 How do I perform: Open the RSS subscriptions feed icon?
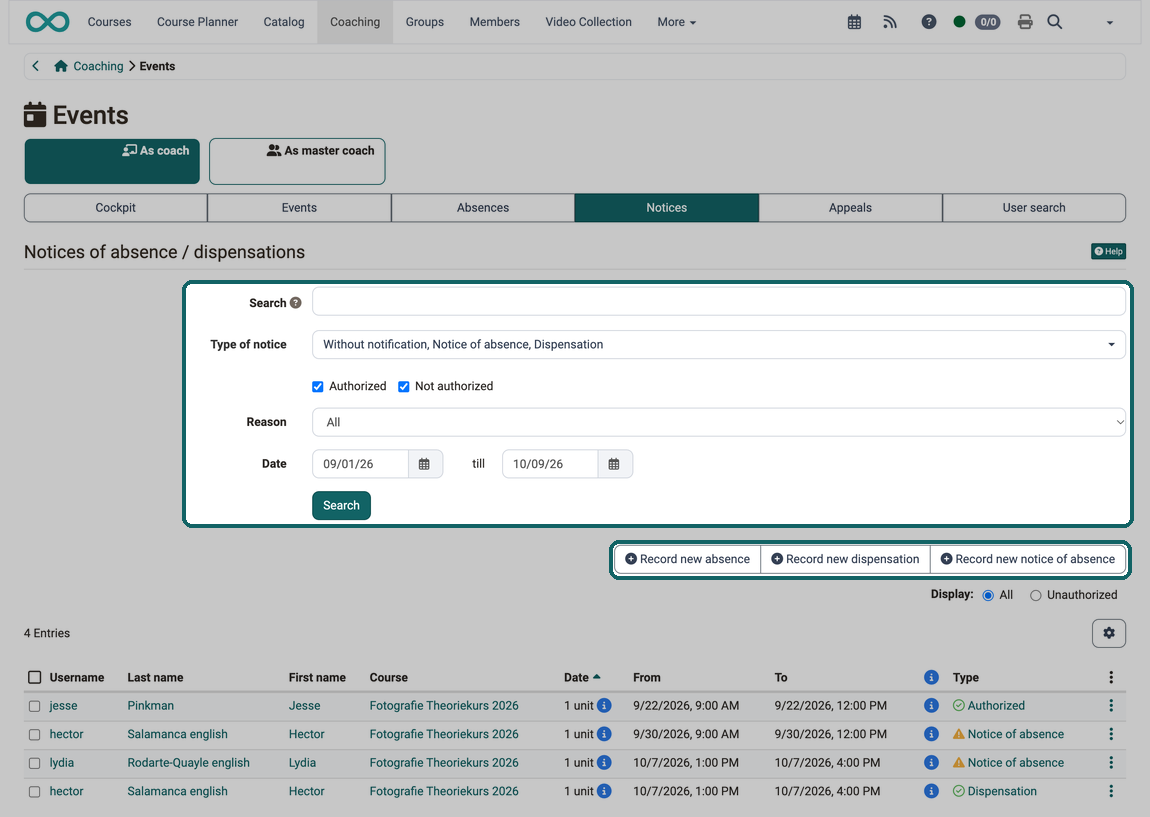[x=890, y=22]
